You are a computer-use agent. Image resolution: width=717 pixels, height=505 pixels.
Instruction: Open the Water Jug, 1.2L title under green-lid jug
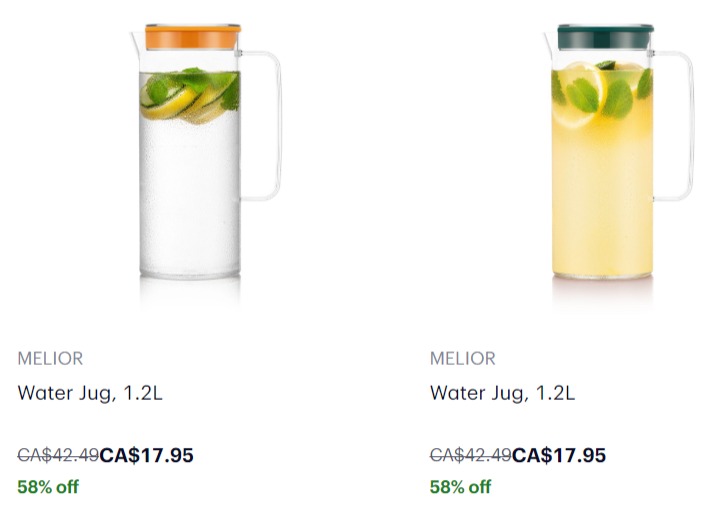coord(502,393)
